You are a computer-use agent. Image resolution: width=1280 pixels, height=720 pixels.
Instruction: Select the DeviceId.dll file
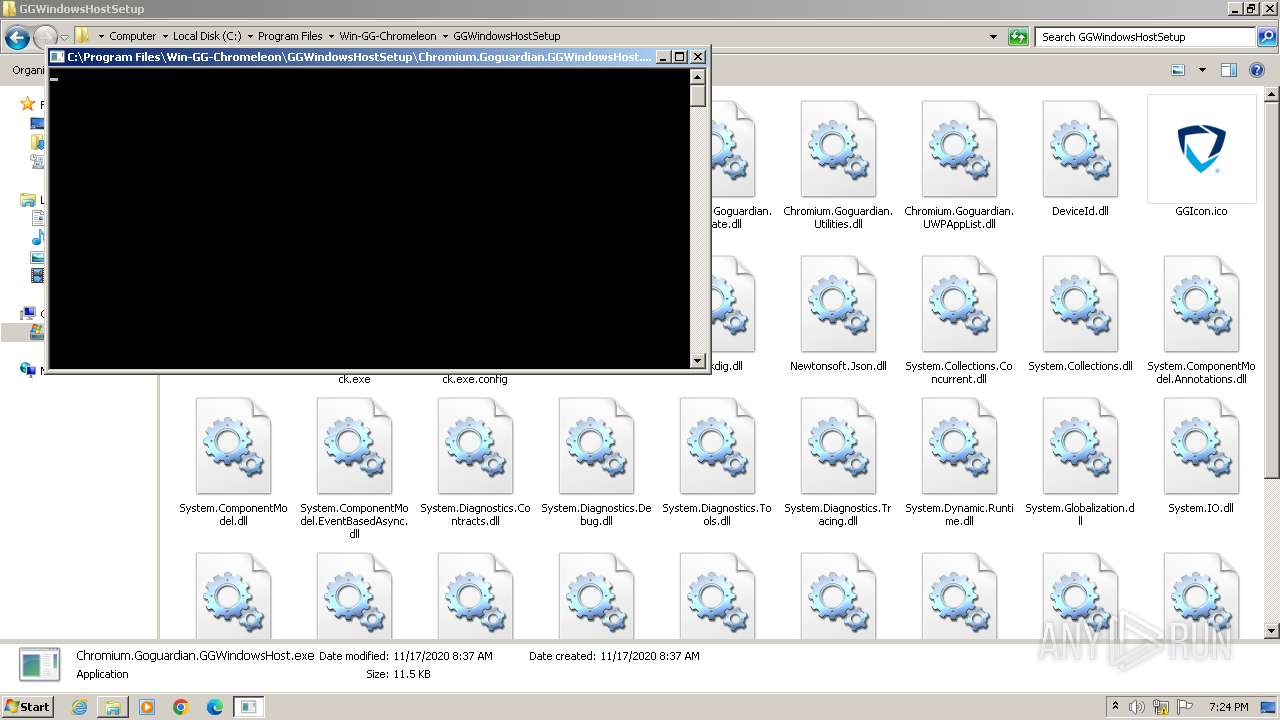(x=1080, y=159)
